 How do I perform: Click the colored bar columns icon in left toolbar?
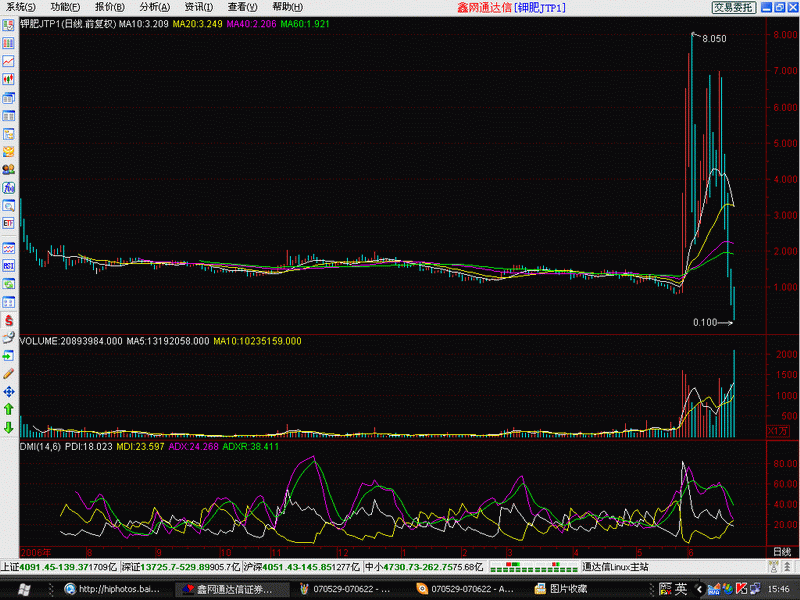pyautogui.click(x=8, y=43)
